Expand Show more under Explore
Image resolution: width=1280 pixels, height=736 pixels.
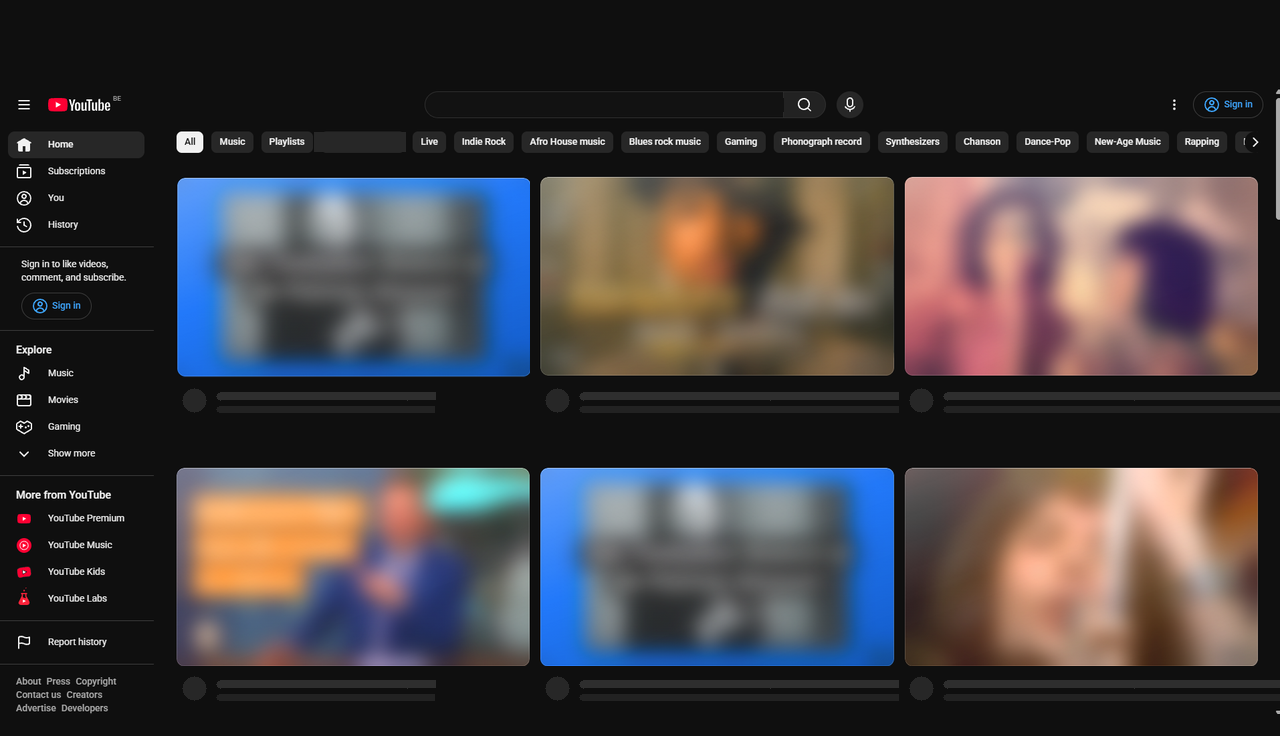tap(76, 453)
